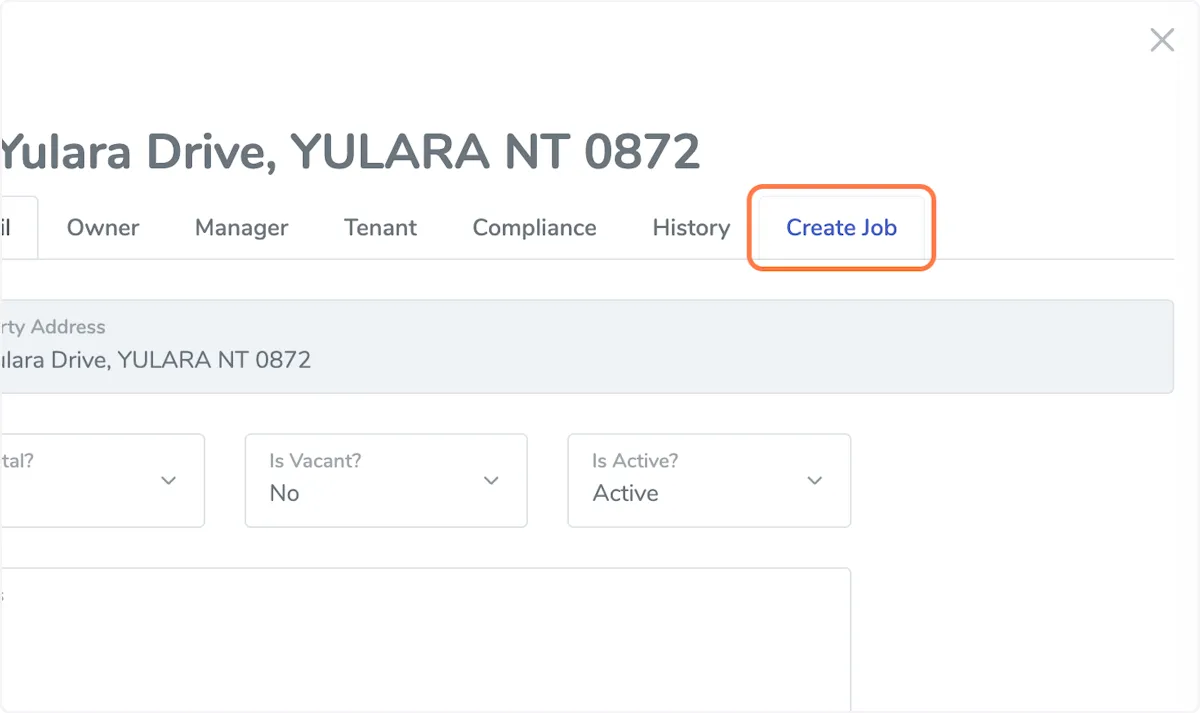Viewport: 1200px width, 713px height.
Task: Close the property dialog with the X
Action: (1161, 40)
